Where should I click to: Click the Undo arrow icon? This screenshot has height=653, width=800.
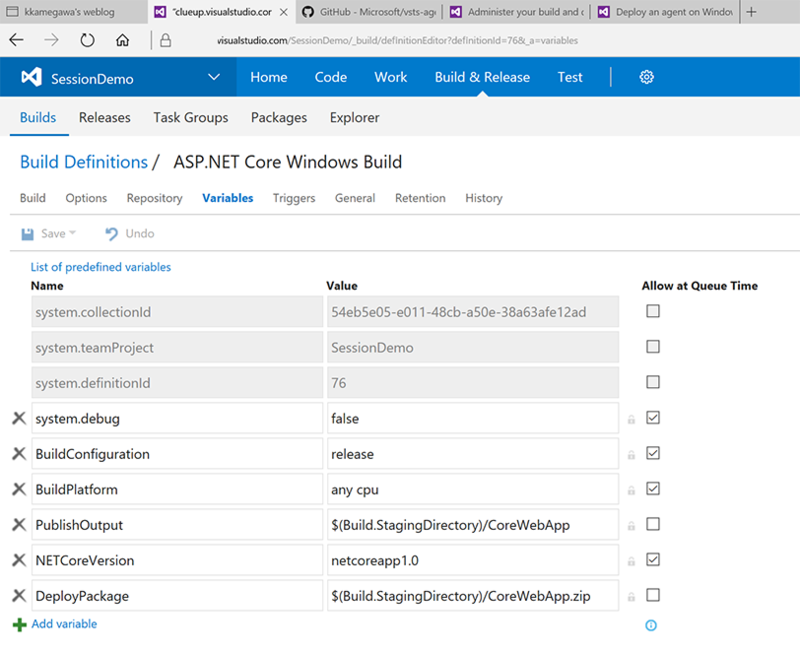point(111,234)
